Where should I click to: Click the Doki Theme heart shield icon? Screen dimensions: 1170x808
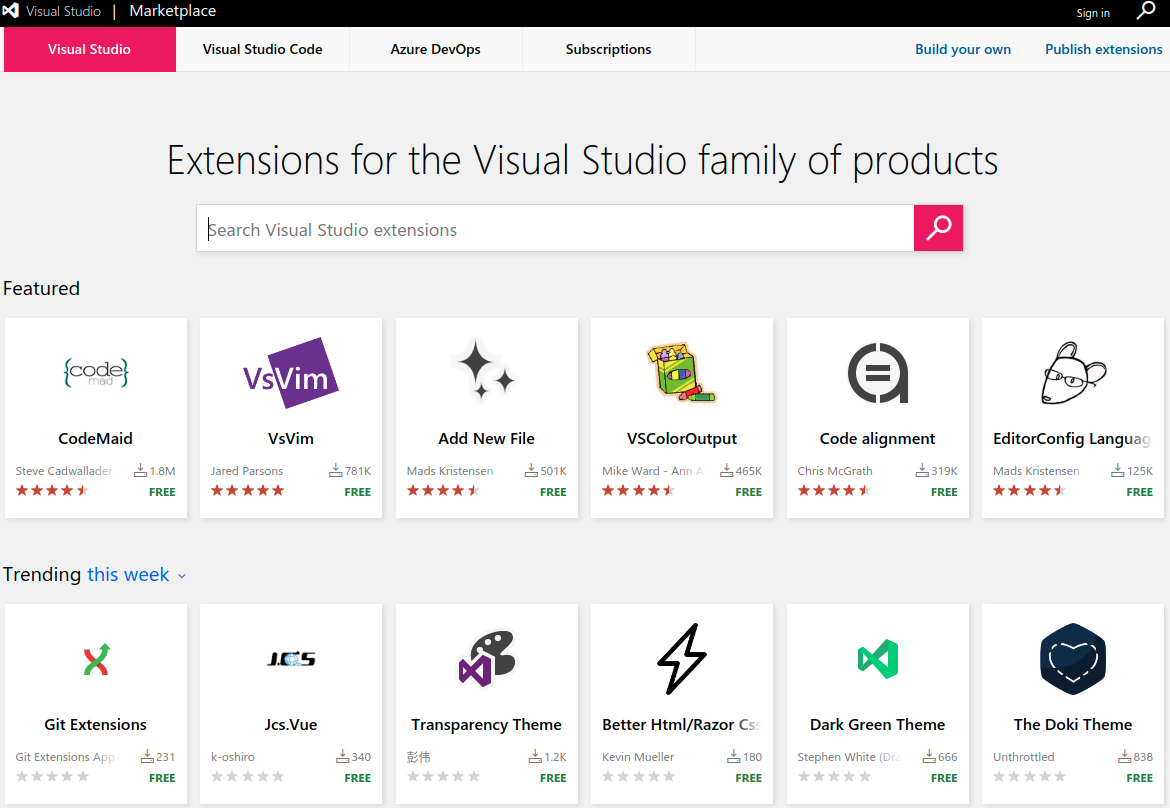tap(1072, 658)
